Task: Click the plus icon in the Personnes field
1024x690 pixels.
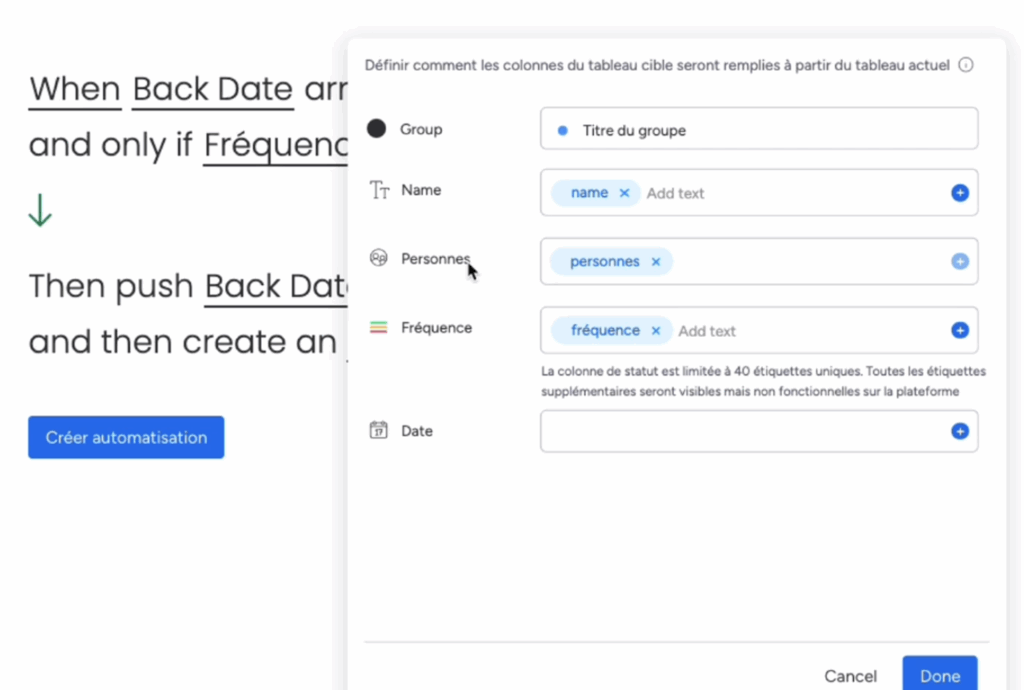Action: 959,261
